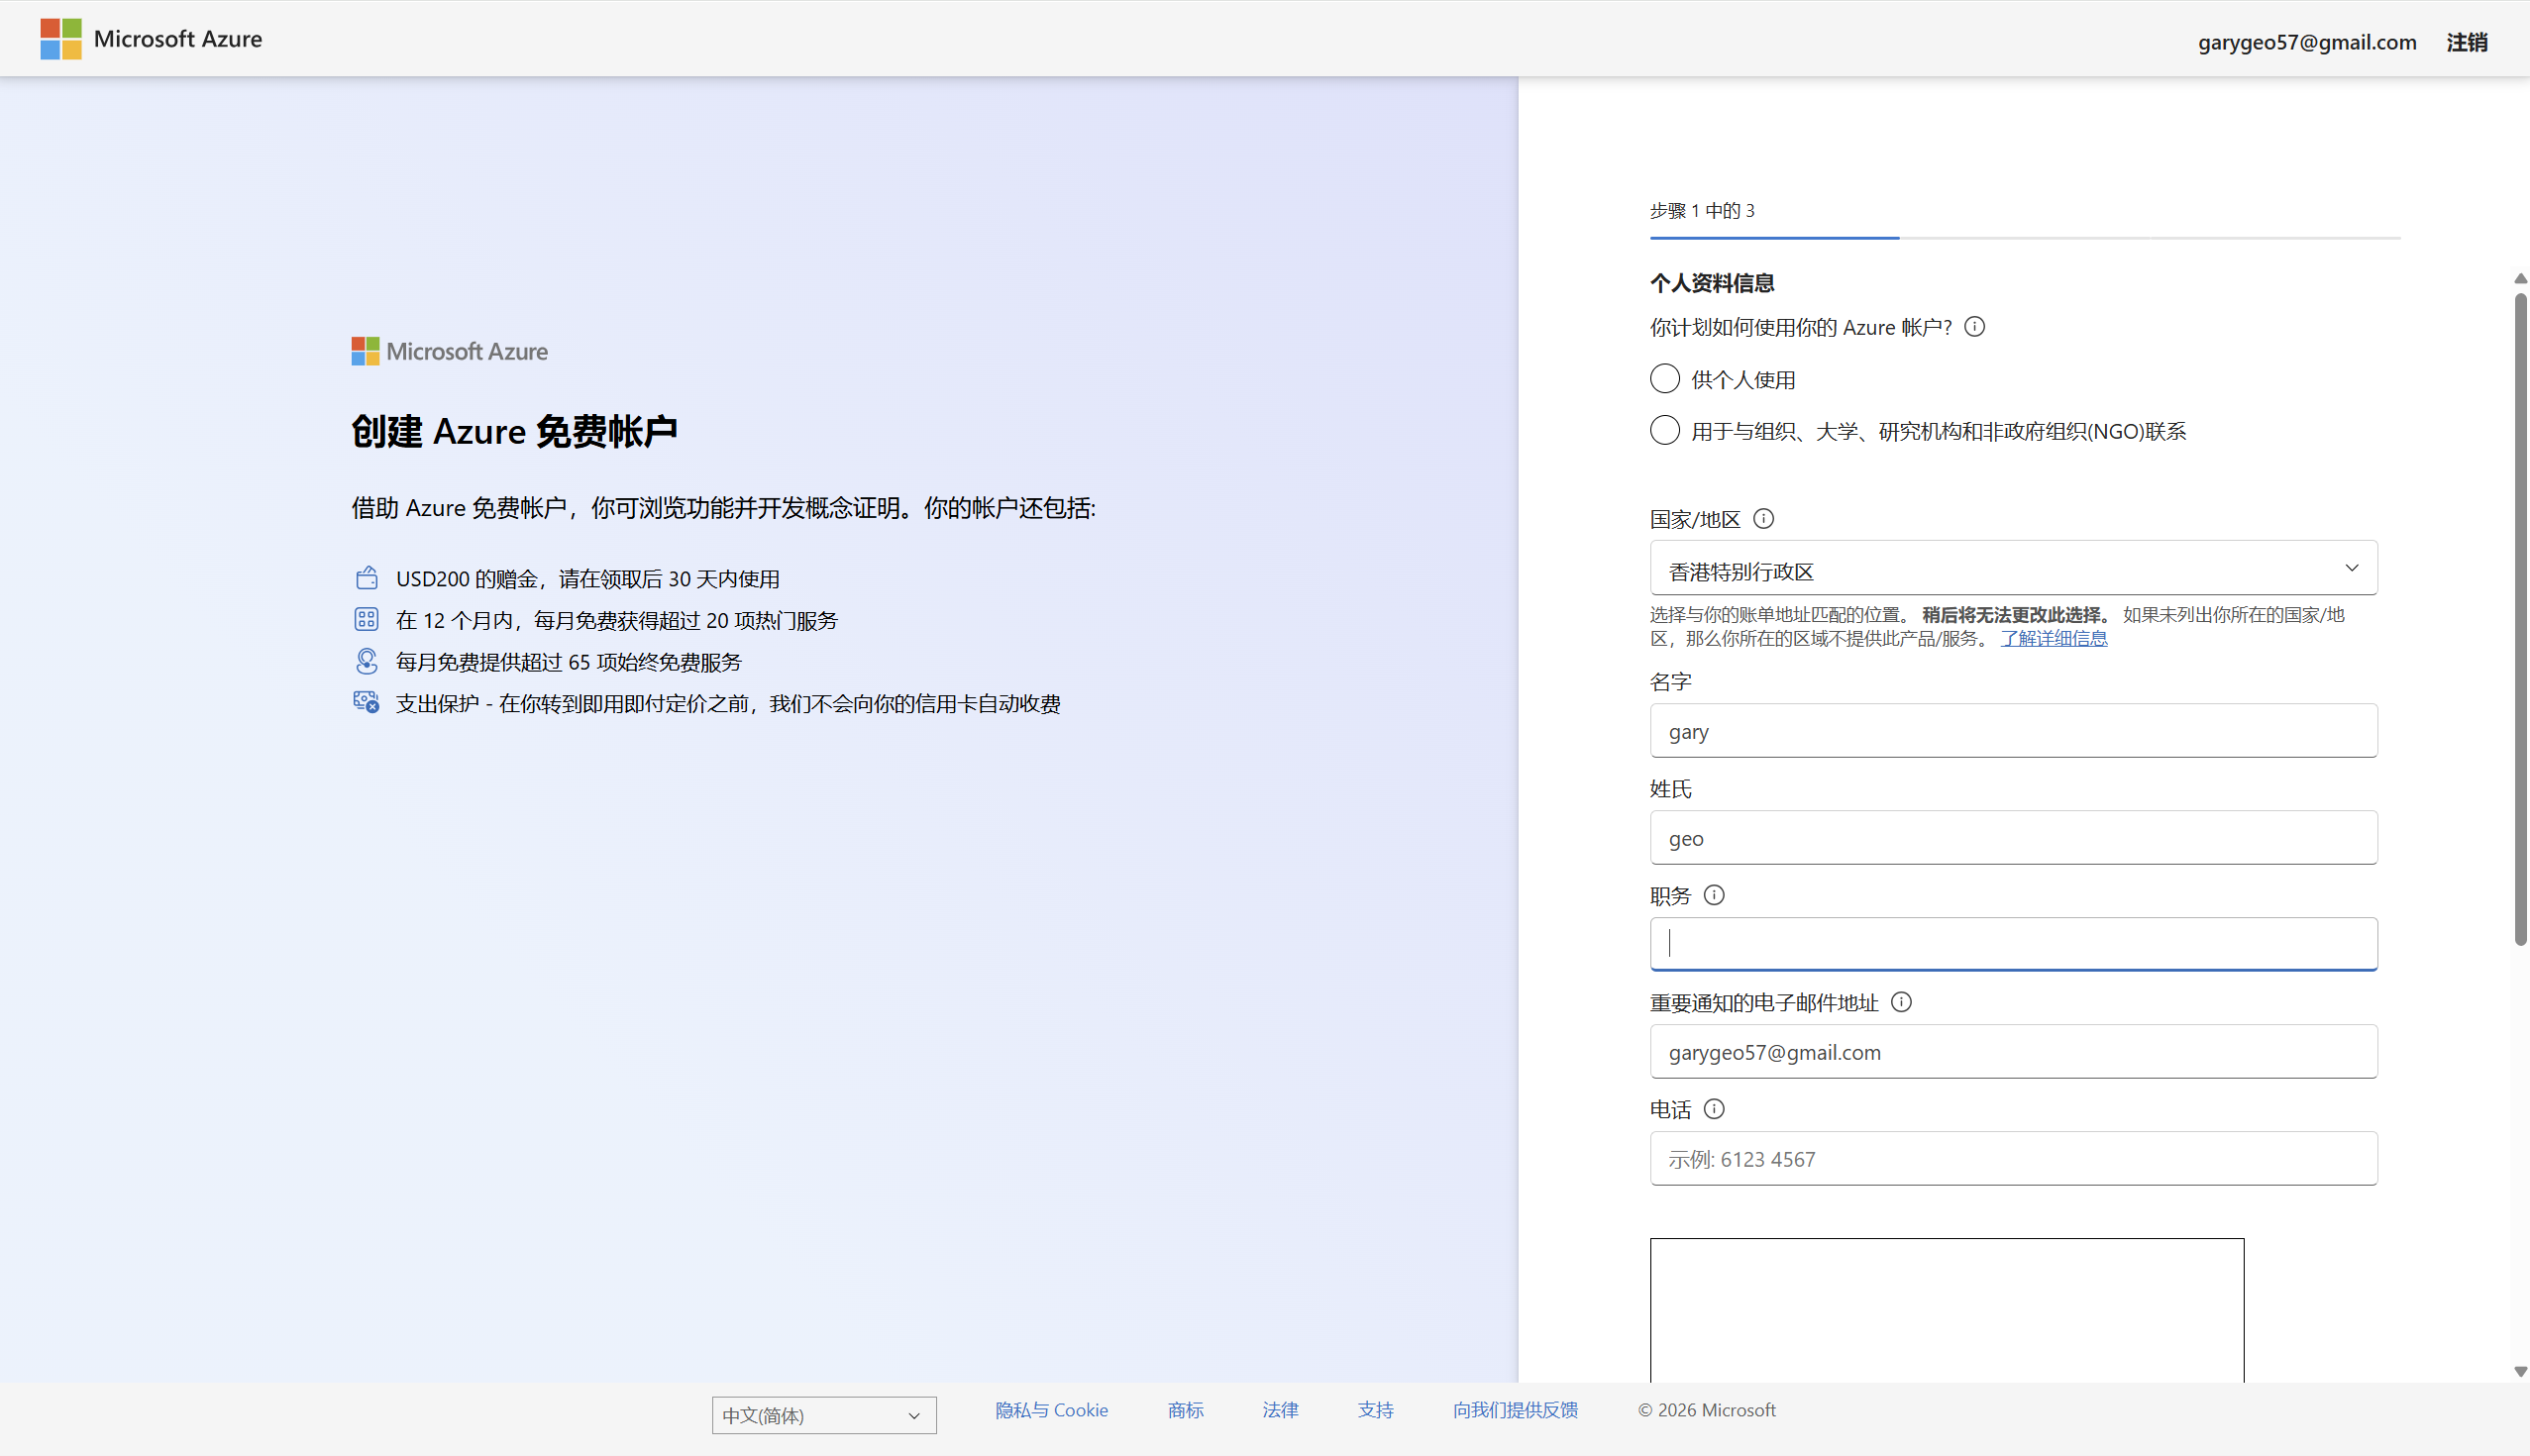Screen dimensions: 2530x1456
Task: Click the 注销 sign-out link
Action: pos(2467,42)
